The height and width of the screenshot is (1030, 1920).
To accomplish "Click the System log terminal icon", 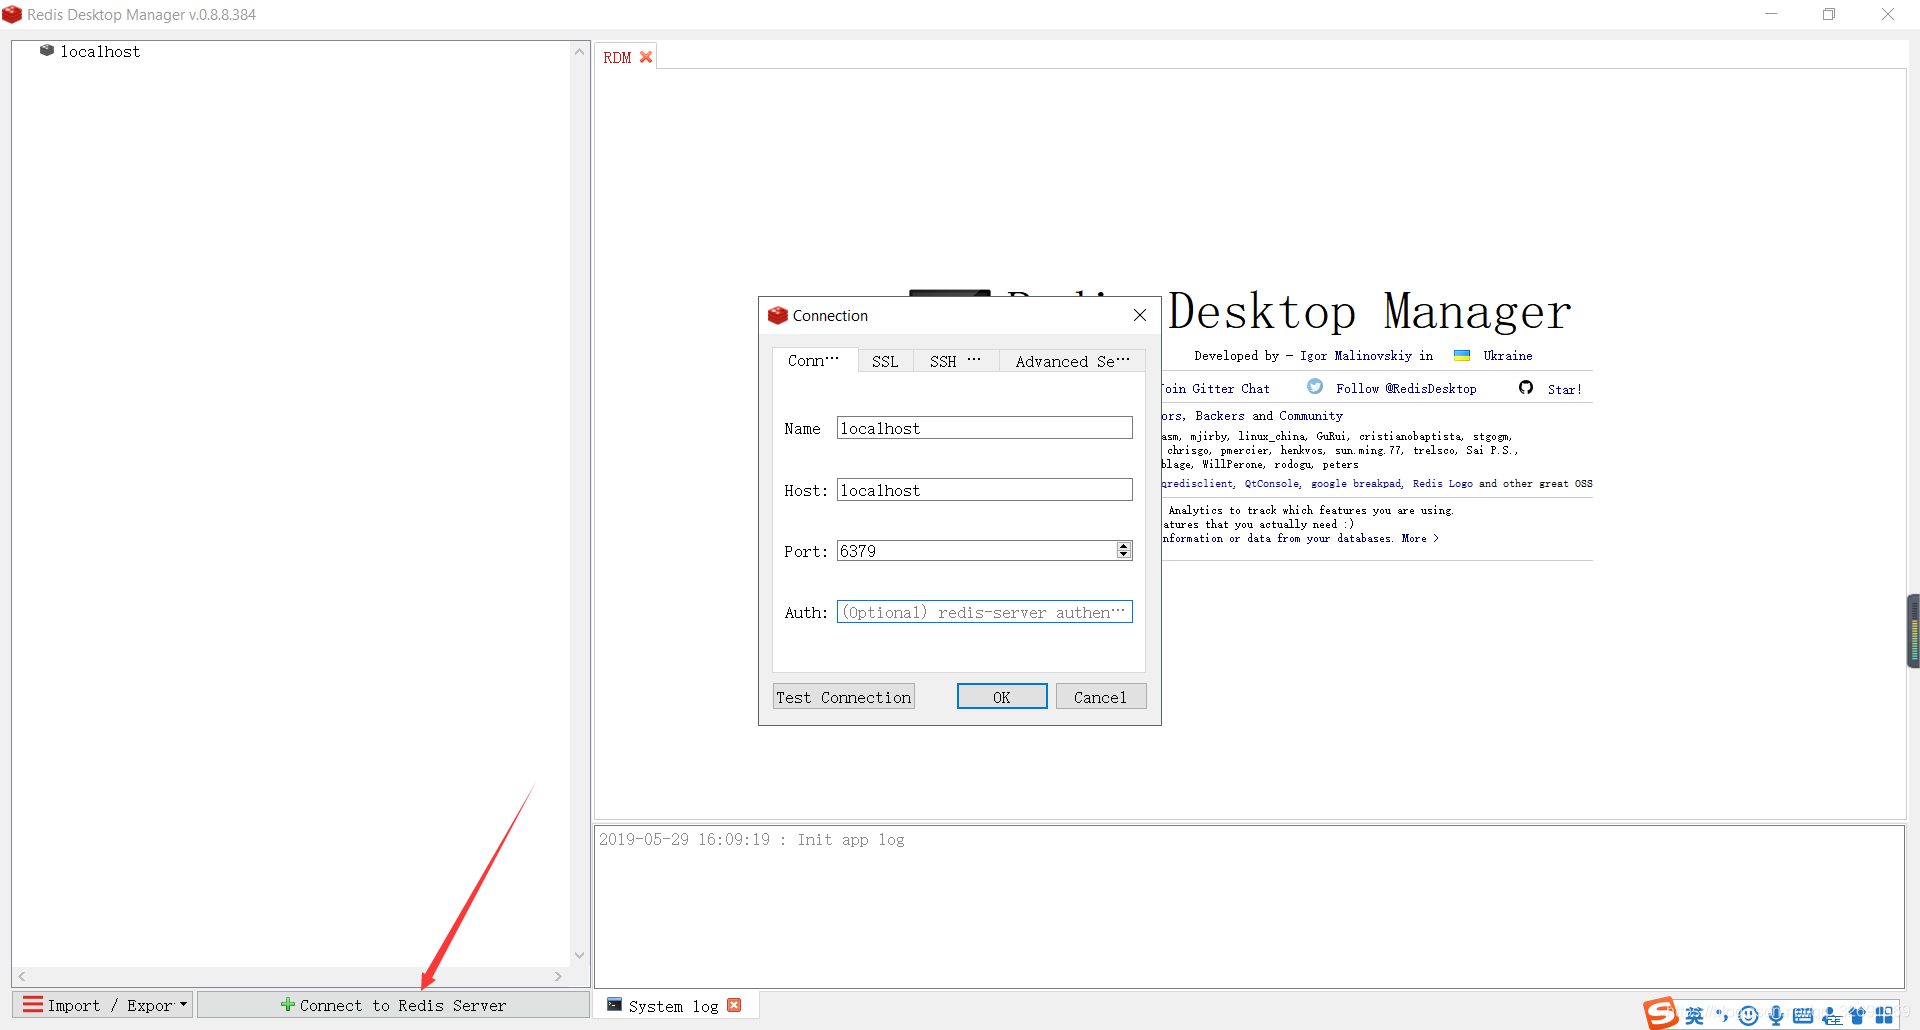I will point(614,1005).
